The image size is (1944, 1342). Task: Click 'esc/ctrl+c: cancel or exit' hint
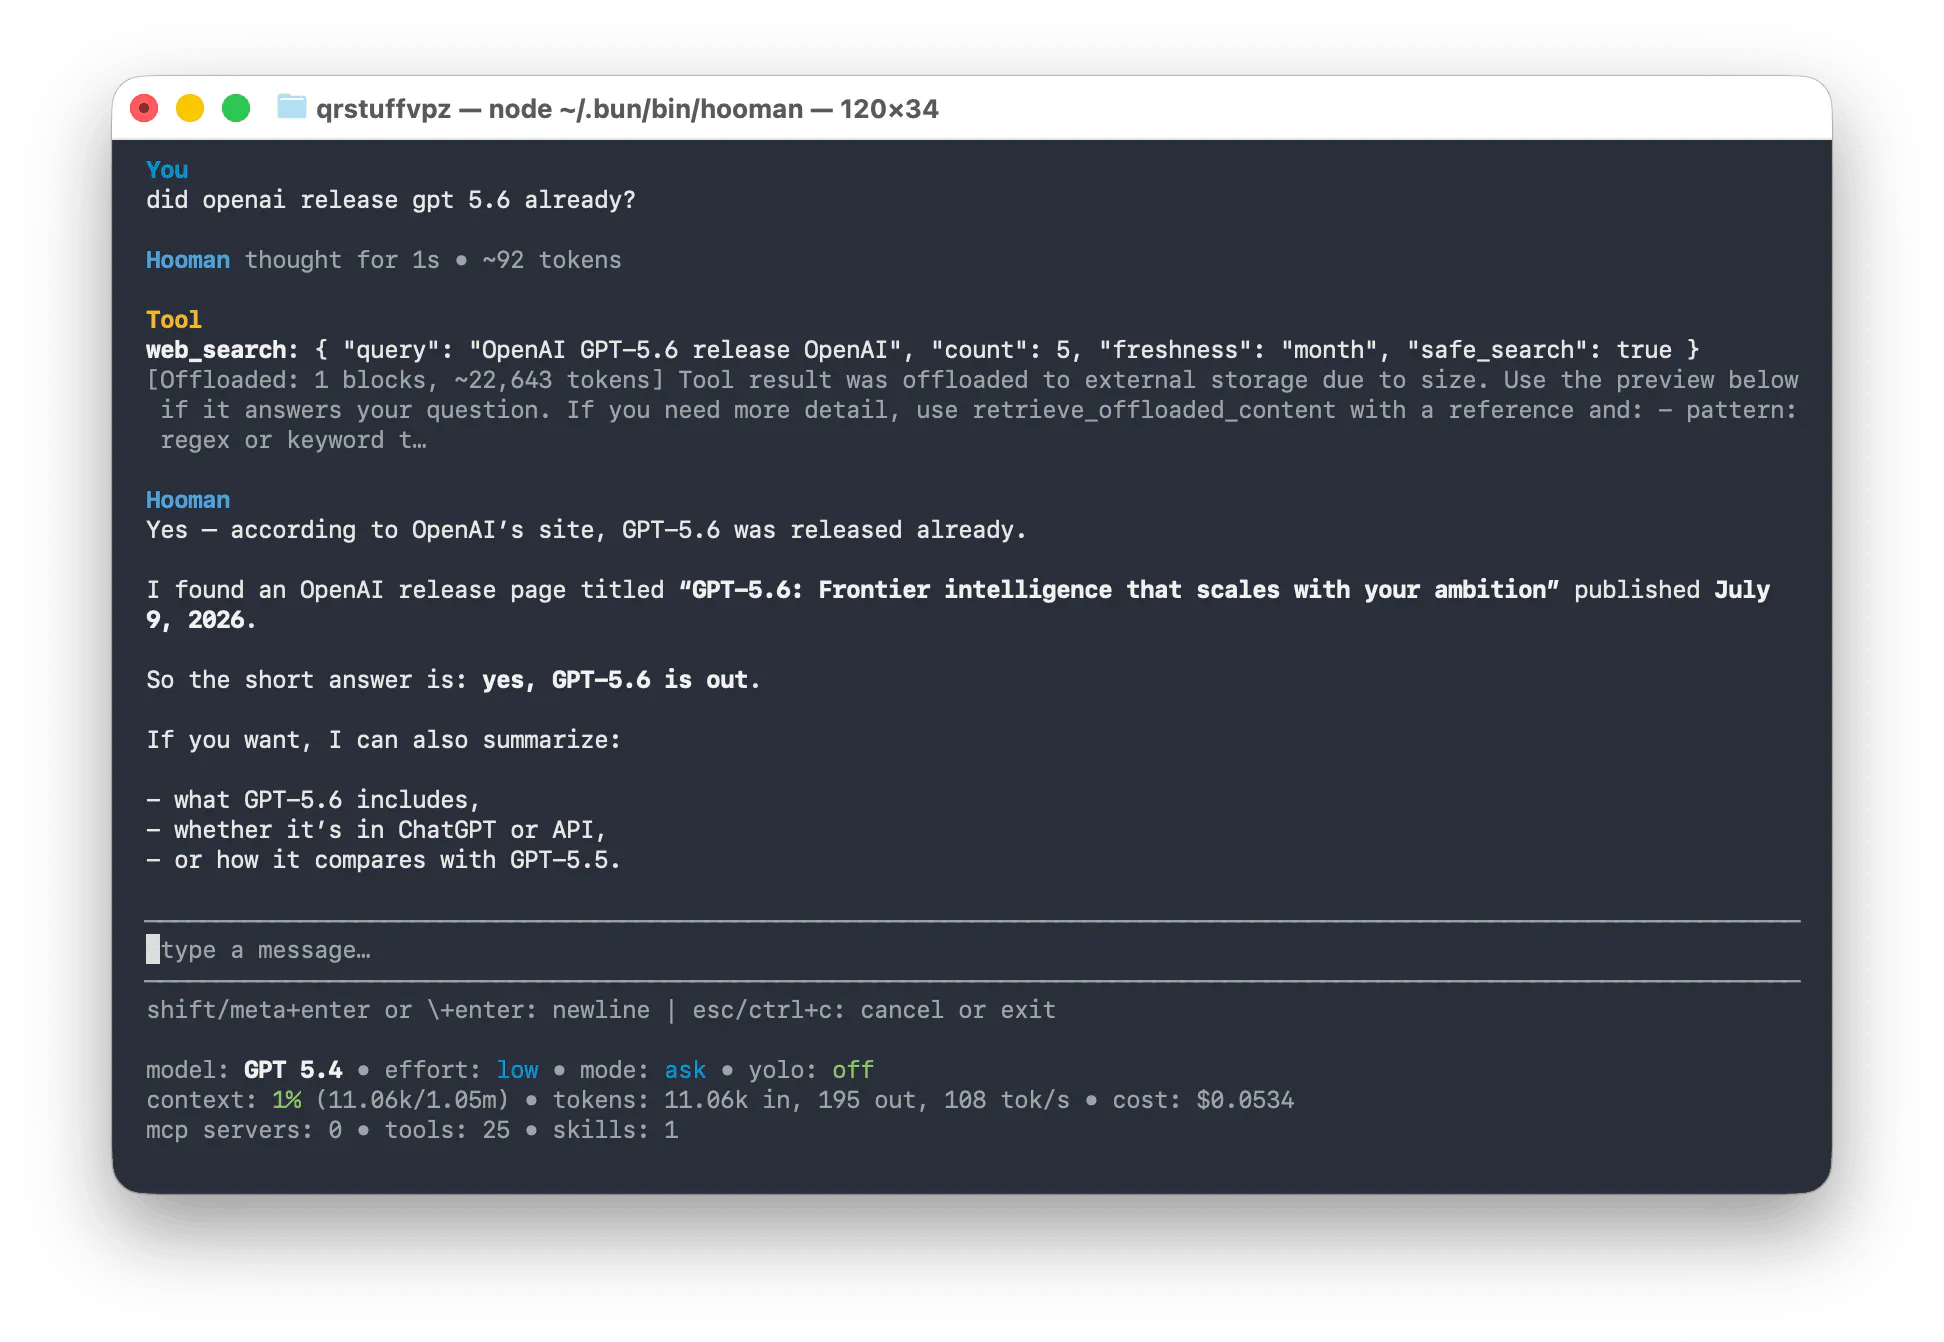click(874, 1010)
